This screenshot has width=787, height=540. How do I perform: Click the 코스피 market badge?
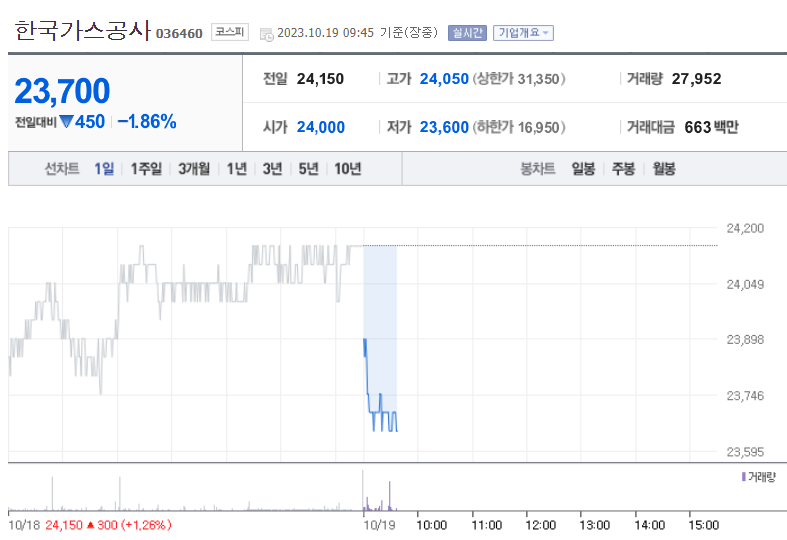tap(230, 32)
